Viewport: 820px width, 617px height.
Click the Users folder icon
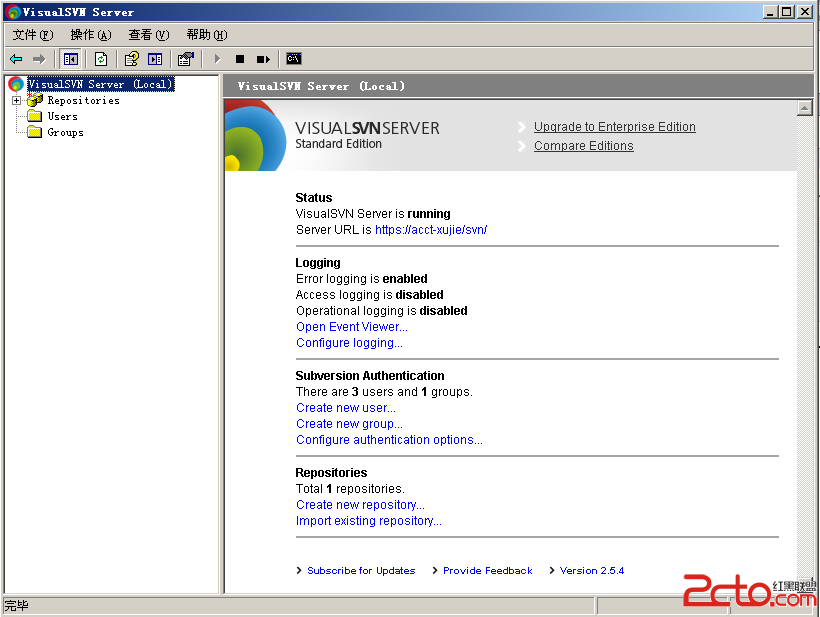coord(35,116)
